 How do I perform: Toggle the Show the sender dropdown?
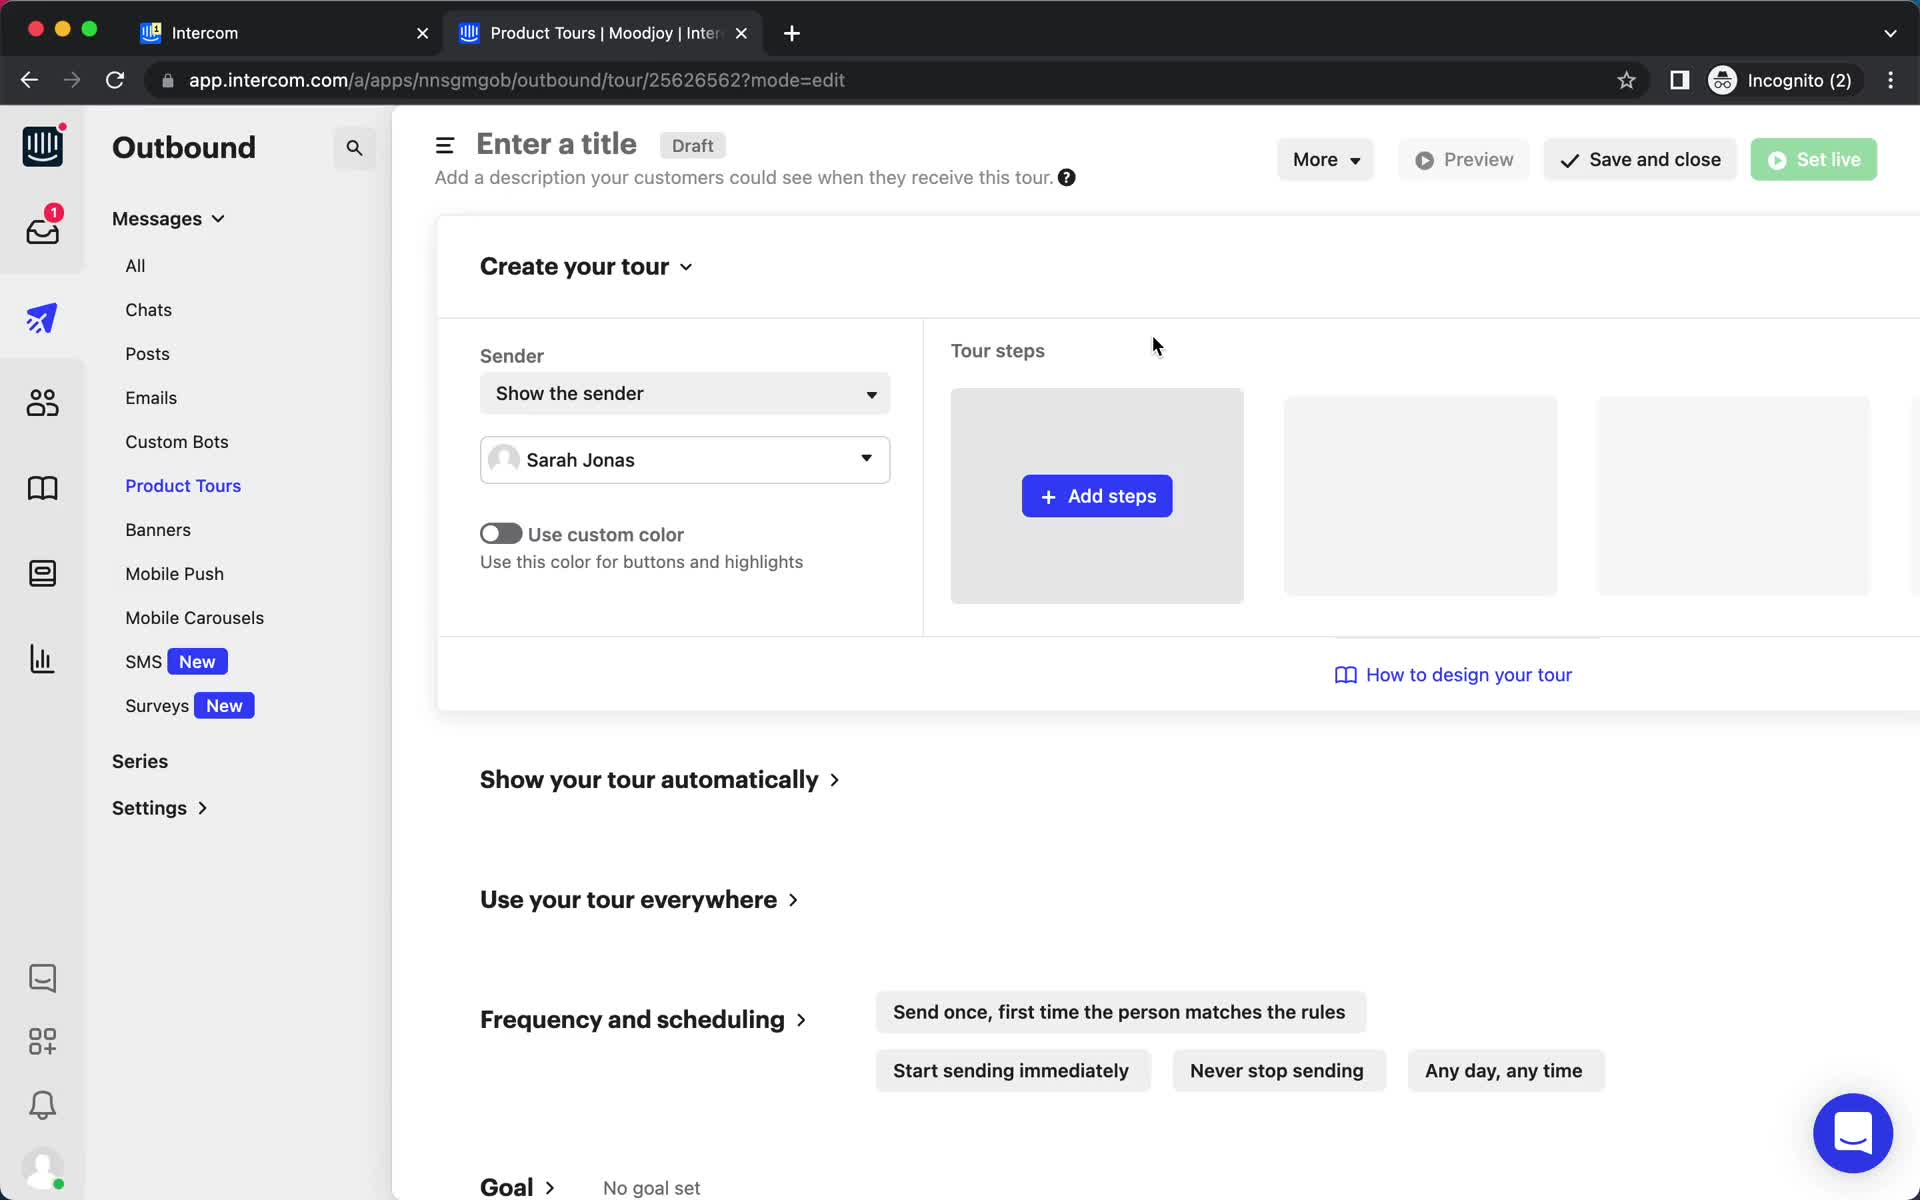pyautogui.click(x=872, y=393)
